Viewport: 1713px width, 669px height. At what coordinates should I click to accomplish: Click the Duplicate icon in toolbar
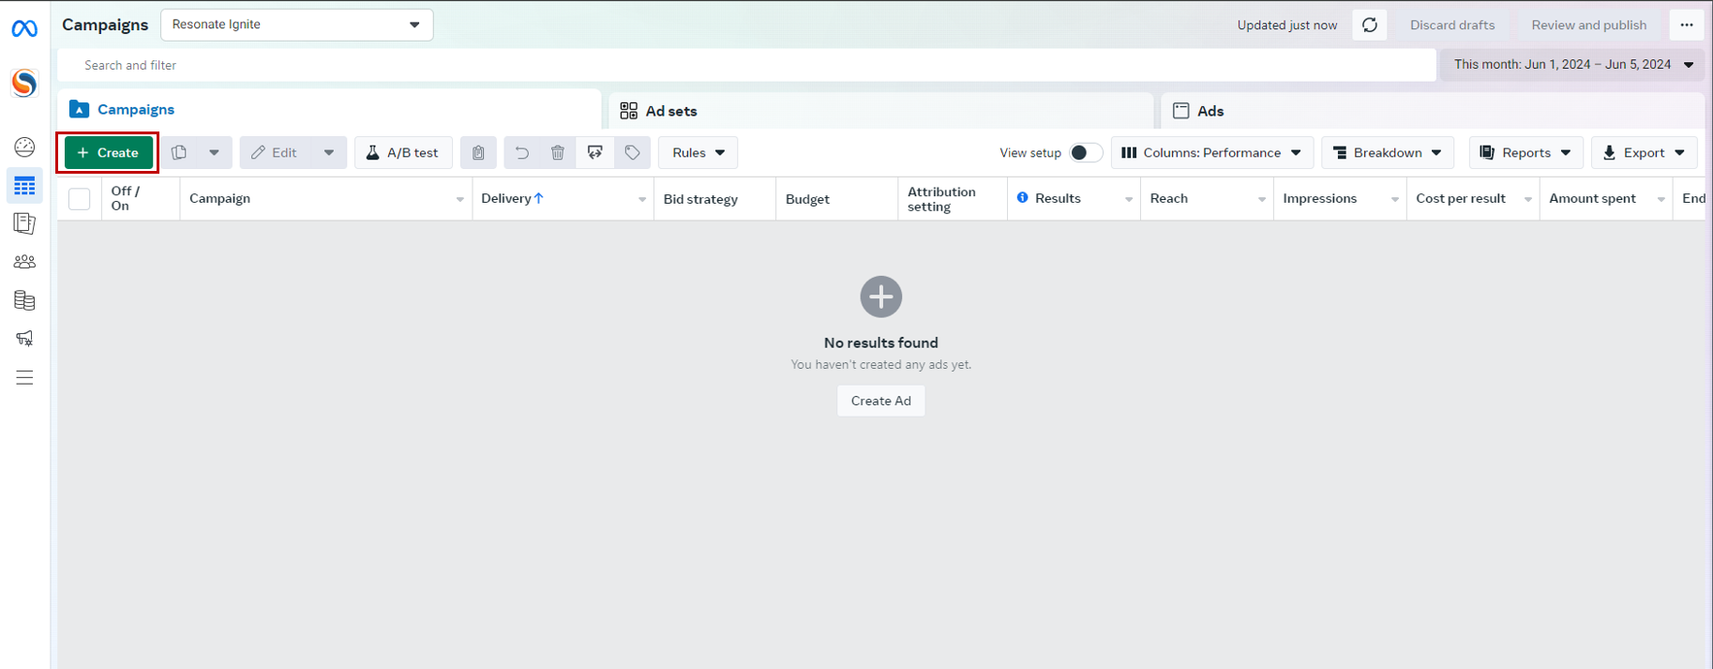pos(179,153)
